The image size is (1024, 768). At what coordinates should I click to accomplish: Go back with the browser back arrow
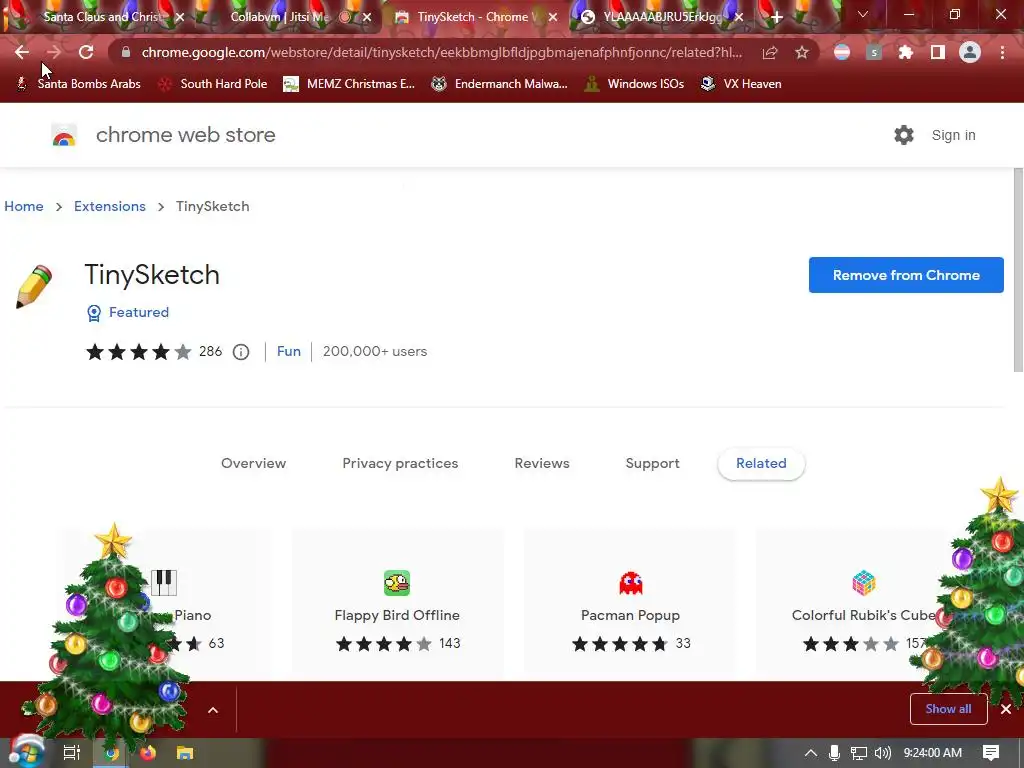coord(22,52)
